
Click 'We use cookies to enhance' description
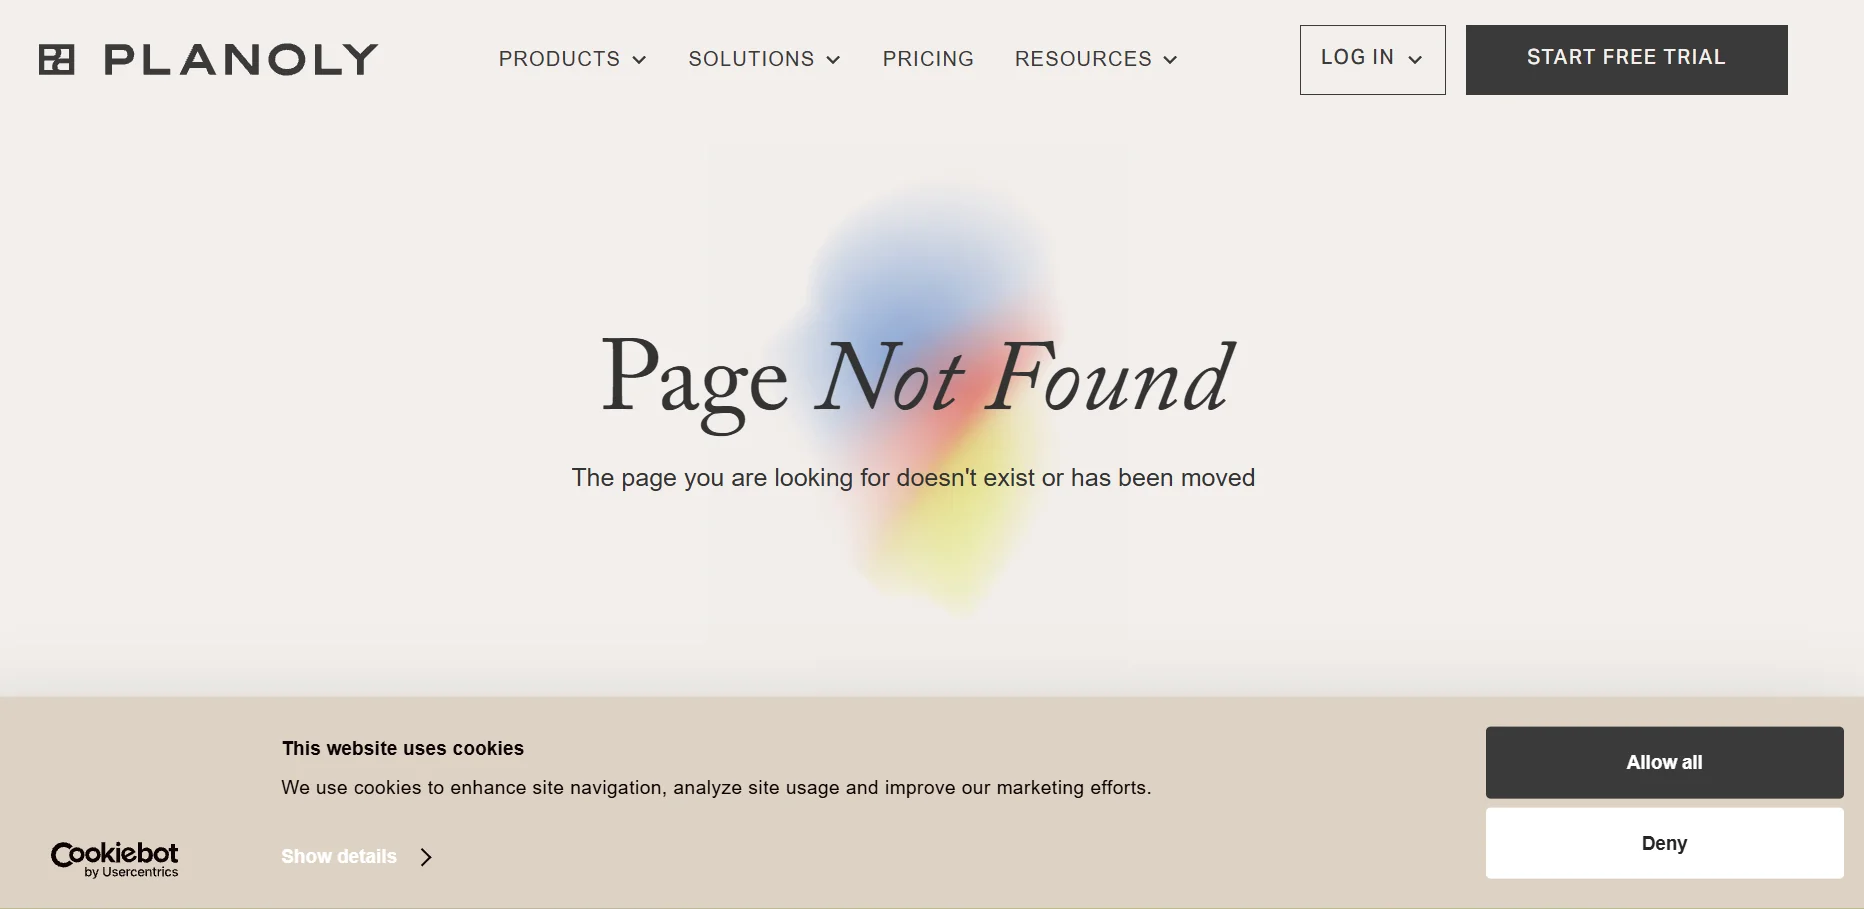(x=716, y=787)
